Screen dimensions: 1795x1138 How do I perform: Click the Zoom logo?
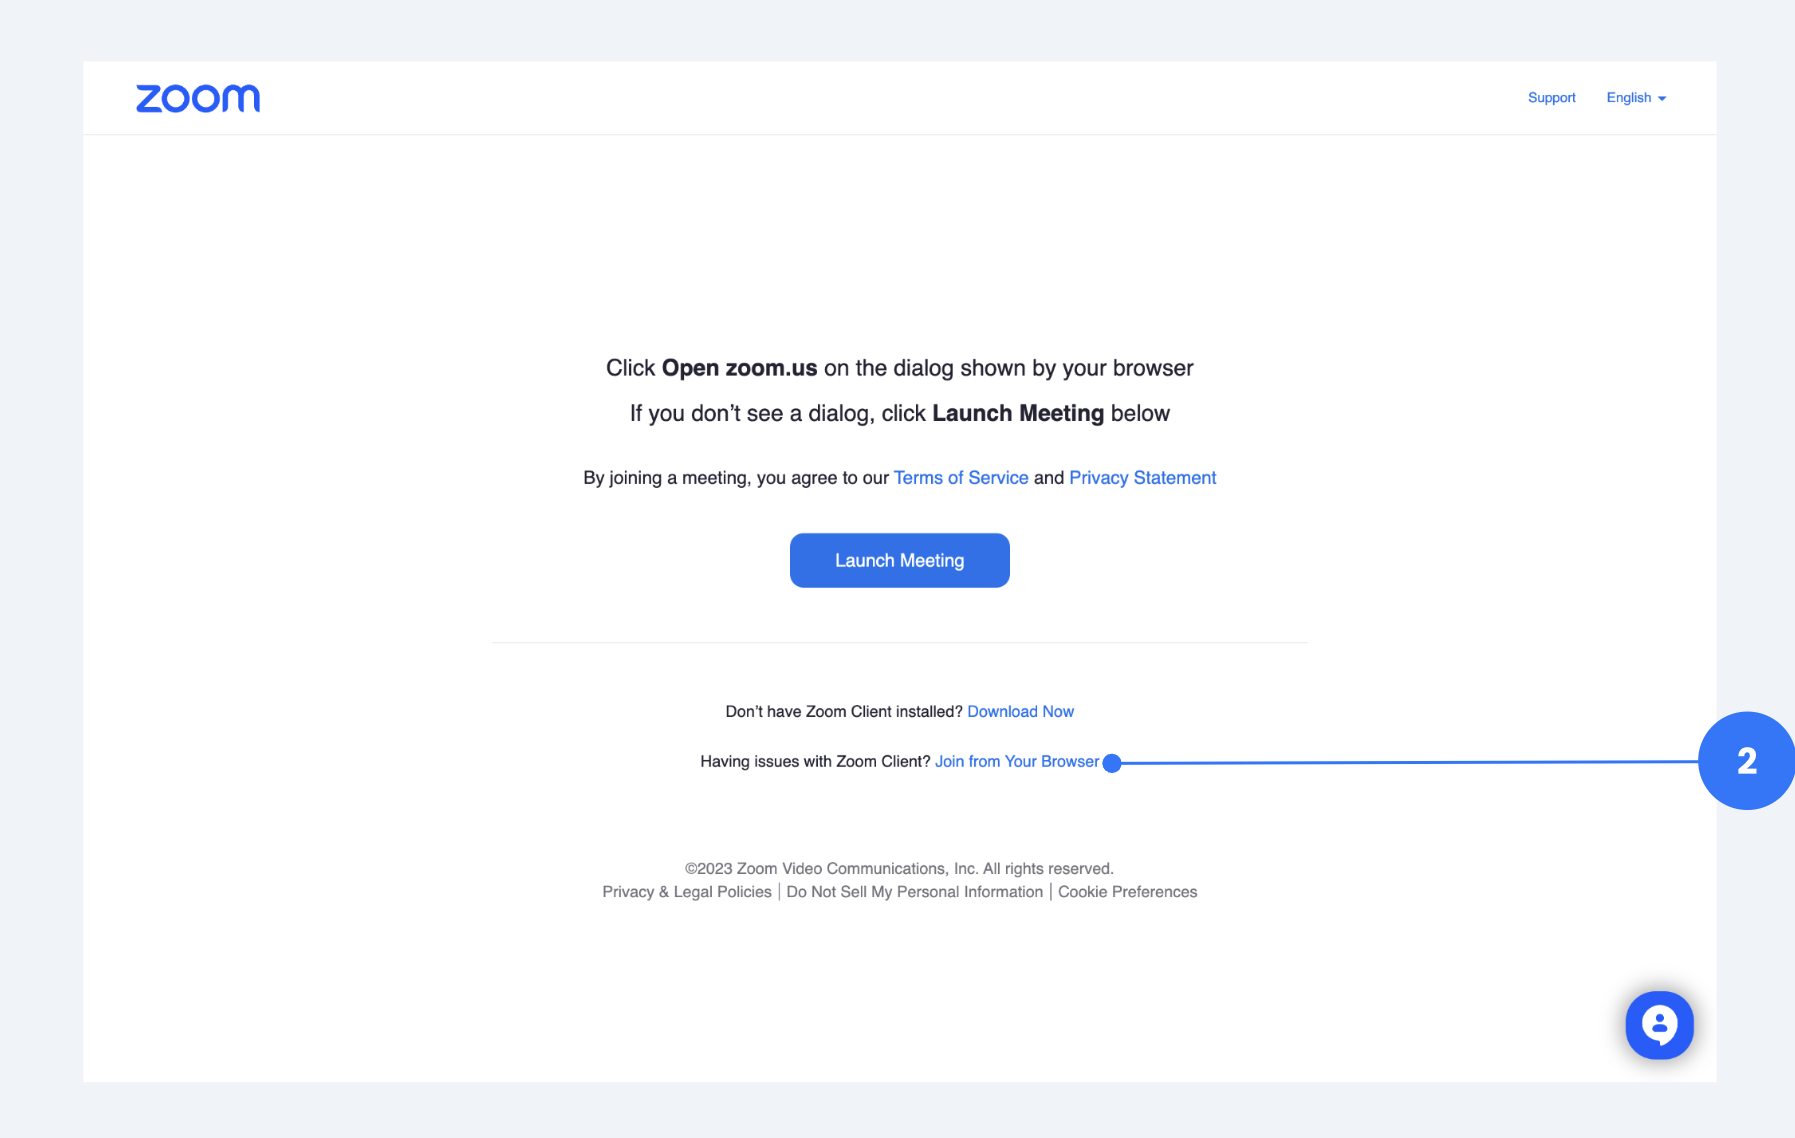[198, 98]
